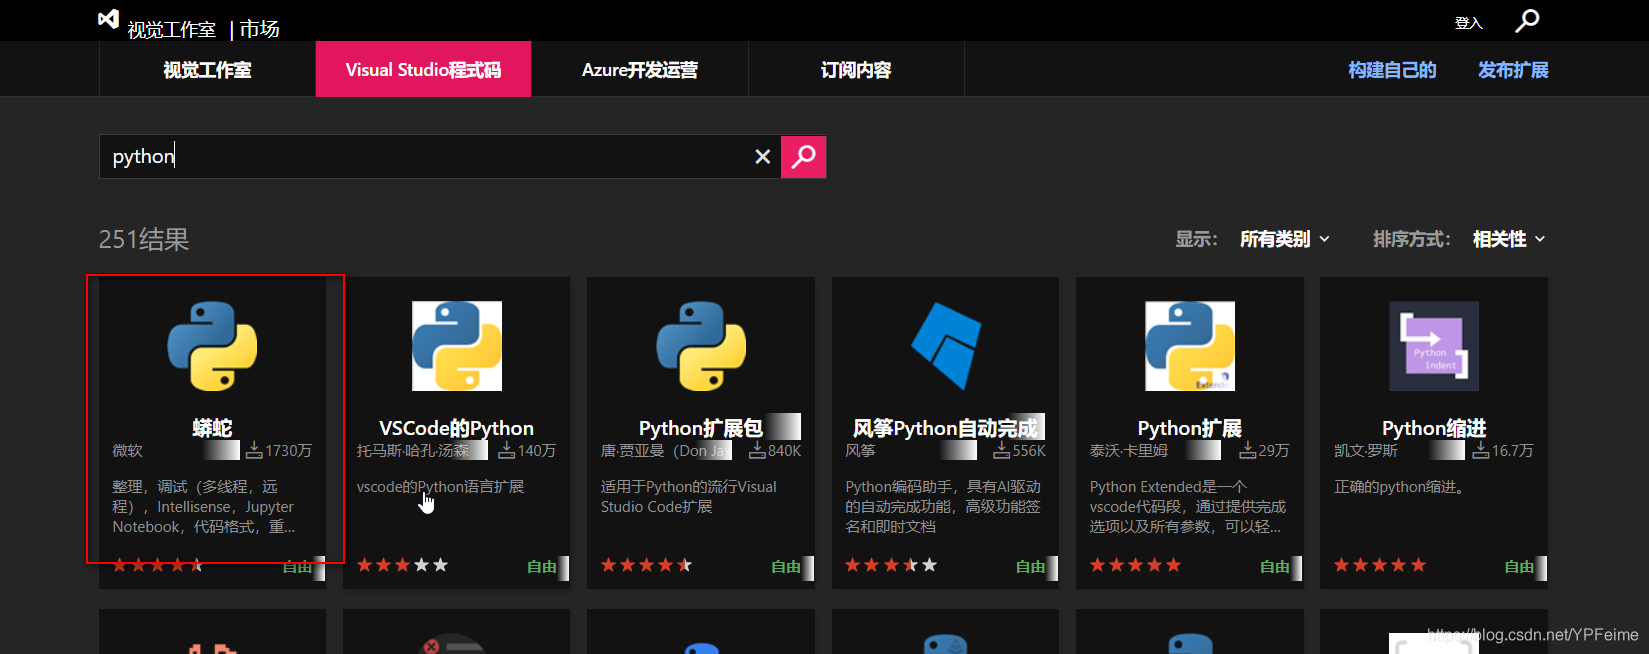Switch to the Azure开发运营 tab

click(640, 69)
